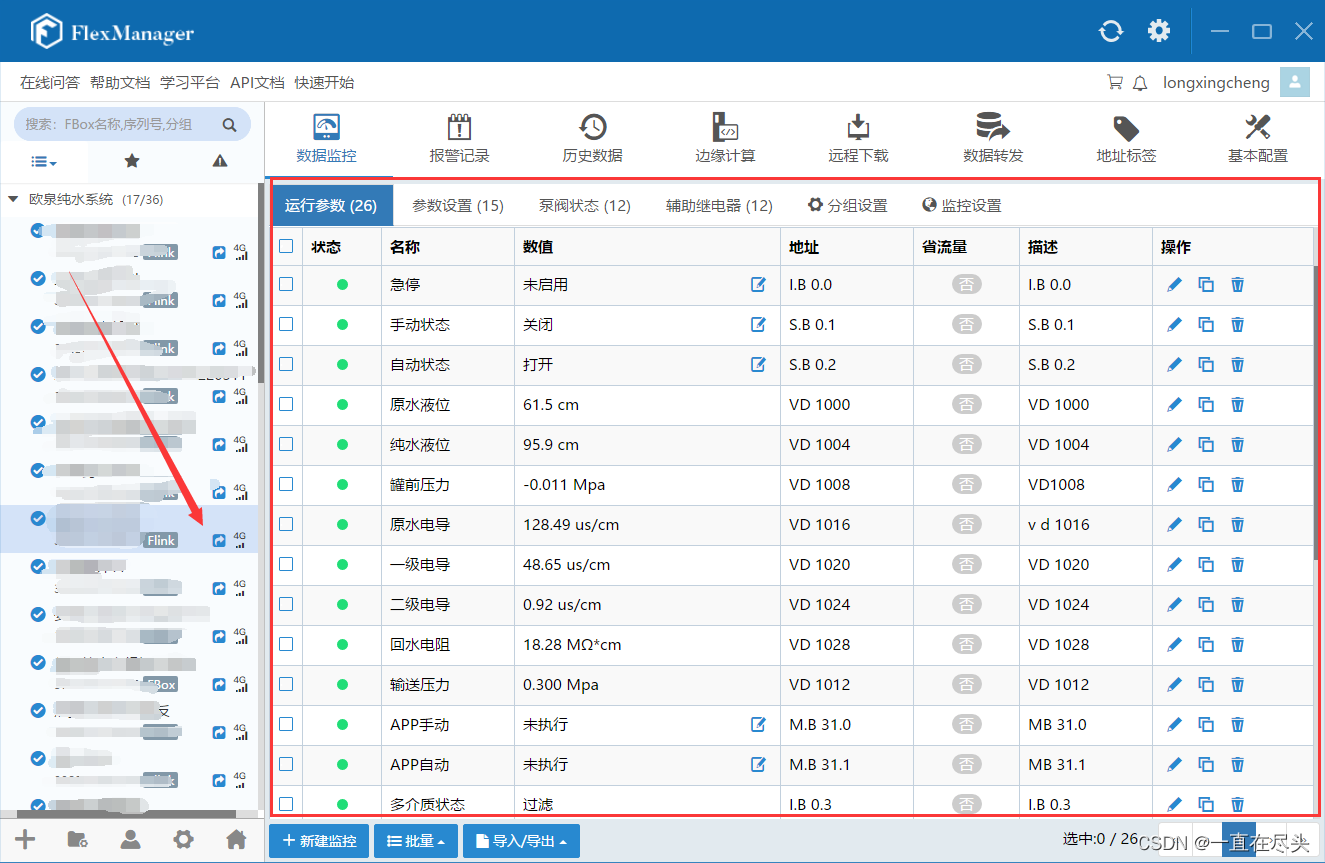The width and height of the screenshot is (1325, 863).
Task: Open the 数据监控 data monitoring section
Action: pyautogui.click(x=326, y=139)
